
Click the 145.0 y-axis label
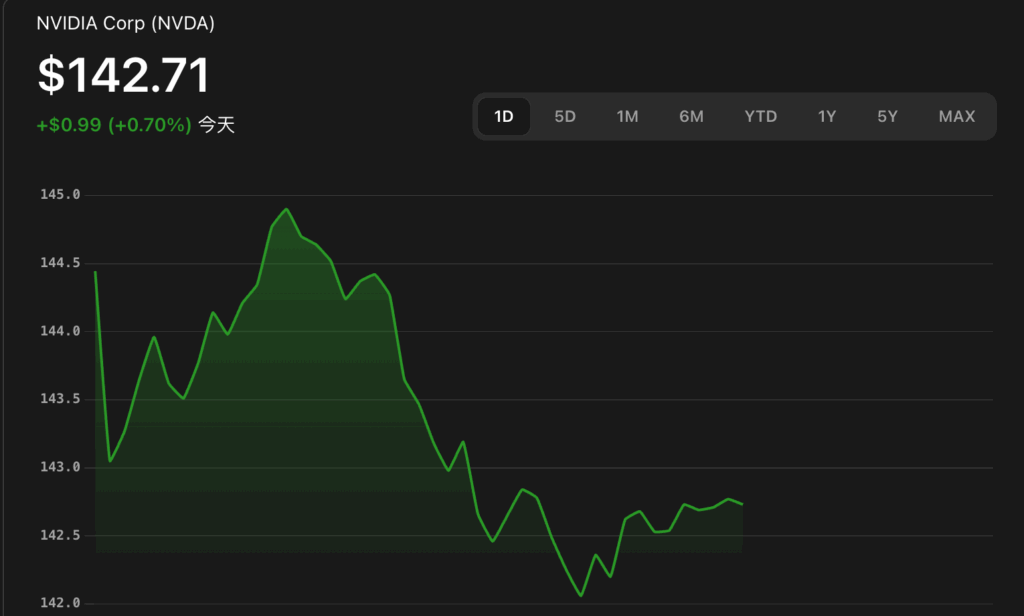pos(60,195)
